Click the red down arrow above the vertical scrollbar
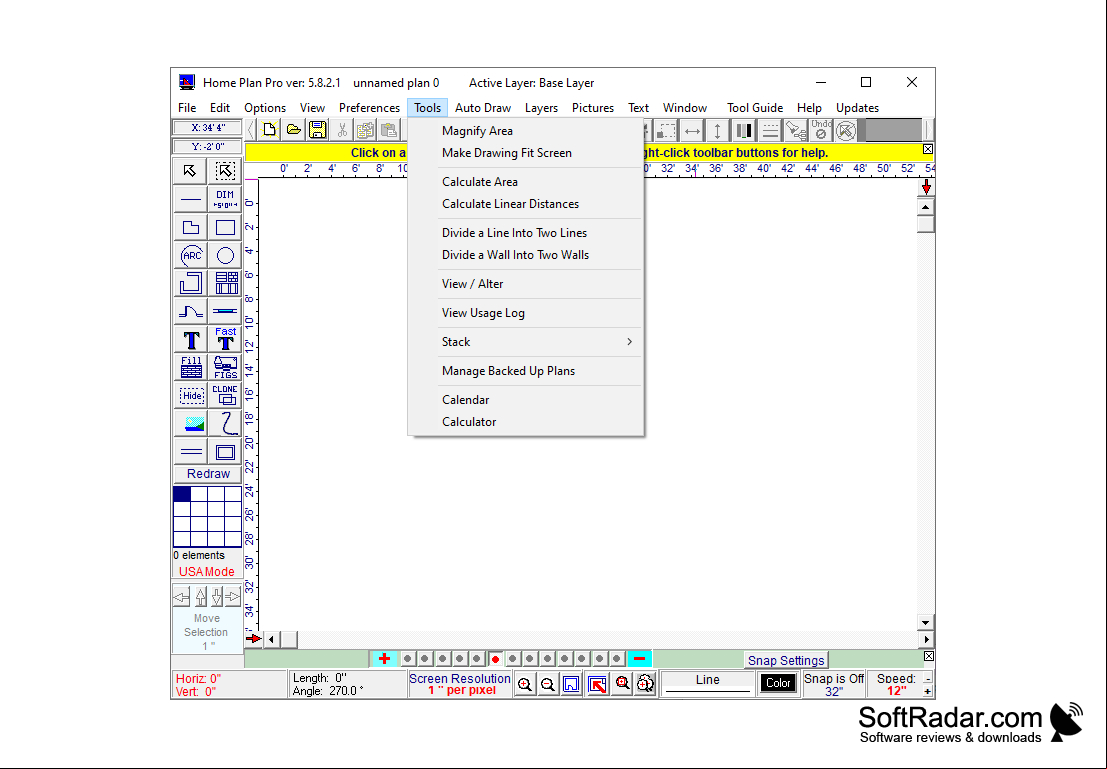 (x=926, y=187)
